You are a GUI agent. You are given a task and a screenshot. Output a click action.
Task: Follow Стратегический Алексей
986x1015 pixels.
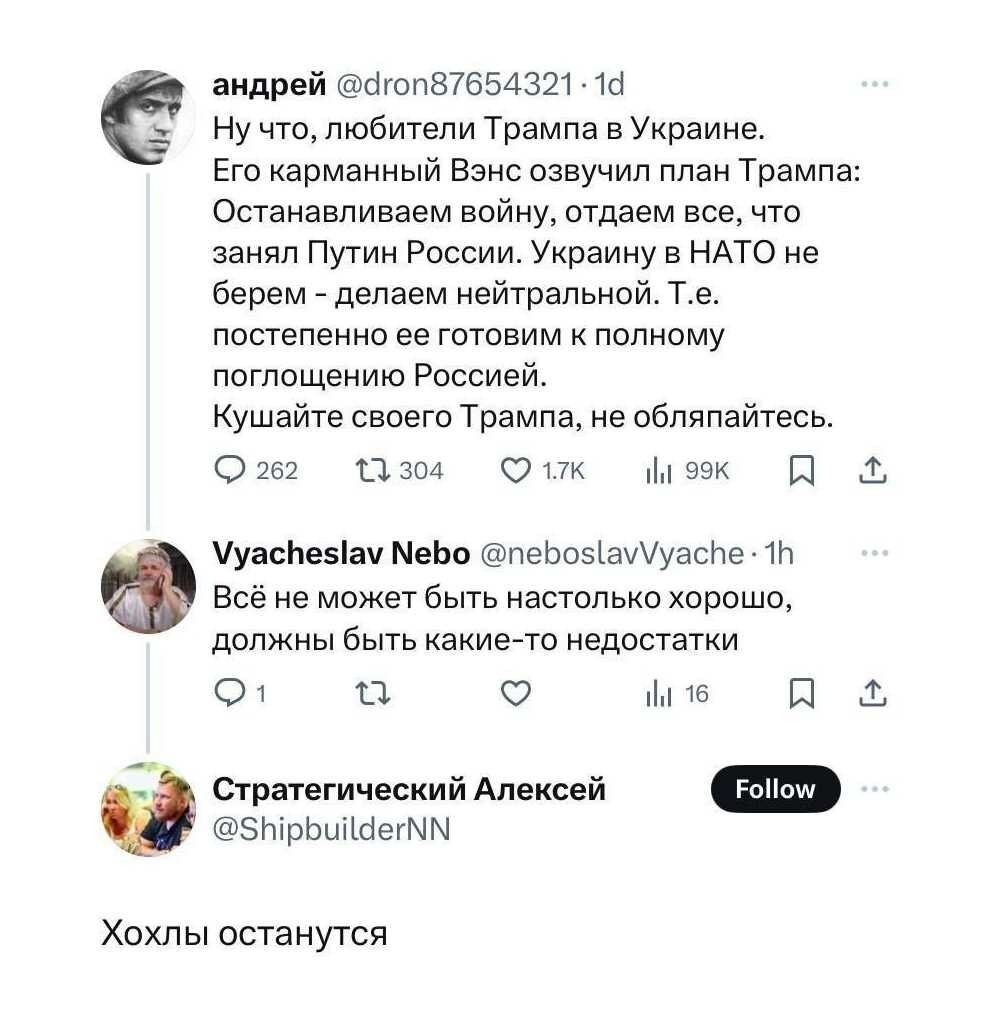775,789
